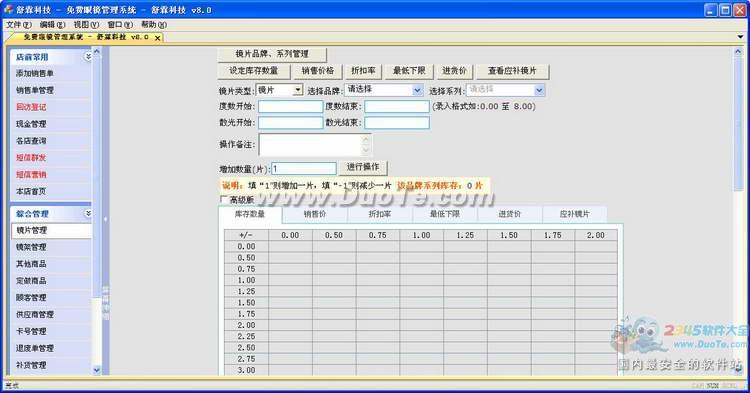The width and height of the screenshot is (750, 393).
Task: Open the 窗口 menu
Action: pyautogui.click(x=120, y=24)
